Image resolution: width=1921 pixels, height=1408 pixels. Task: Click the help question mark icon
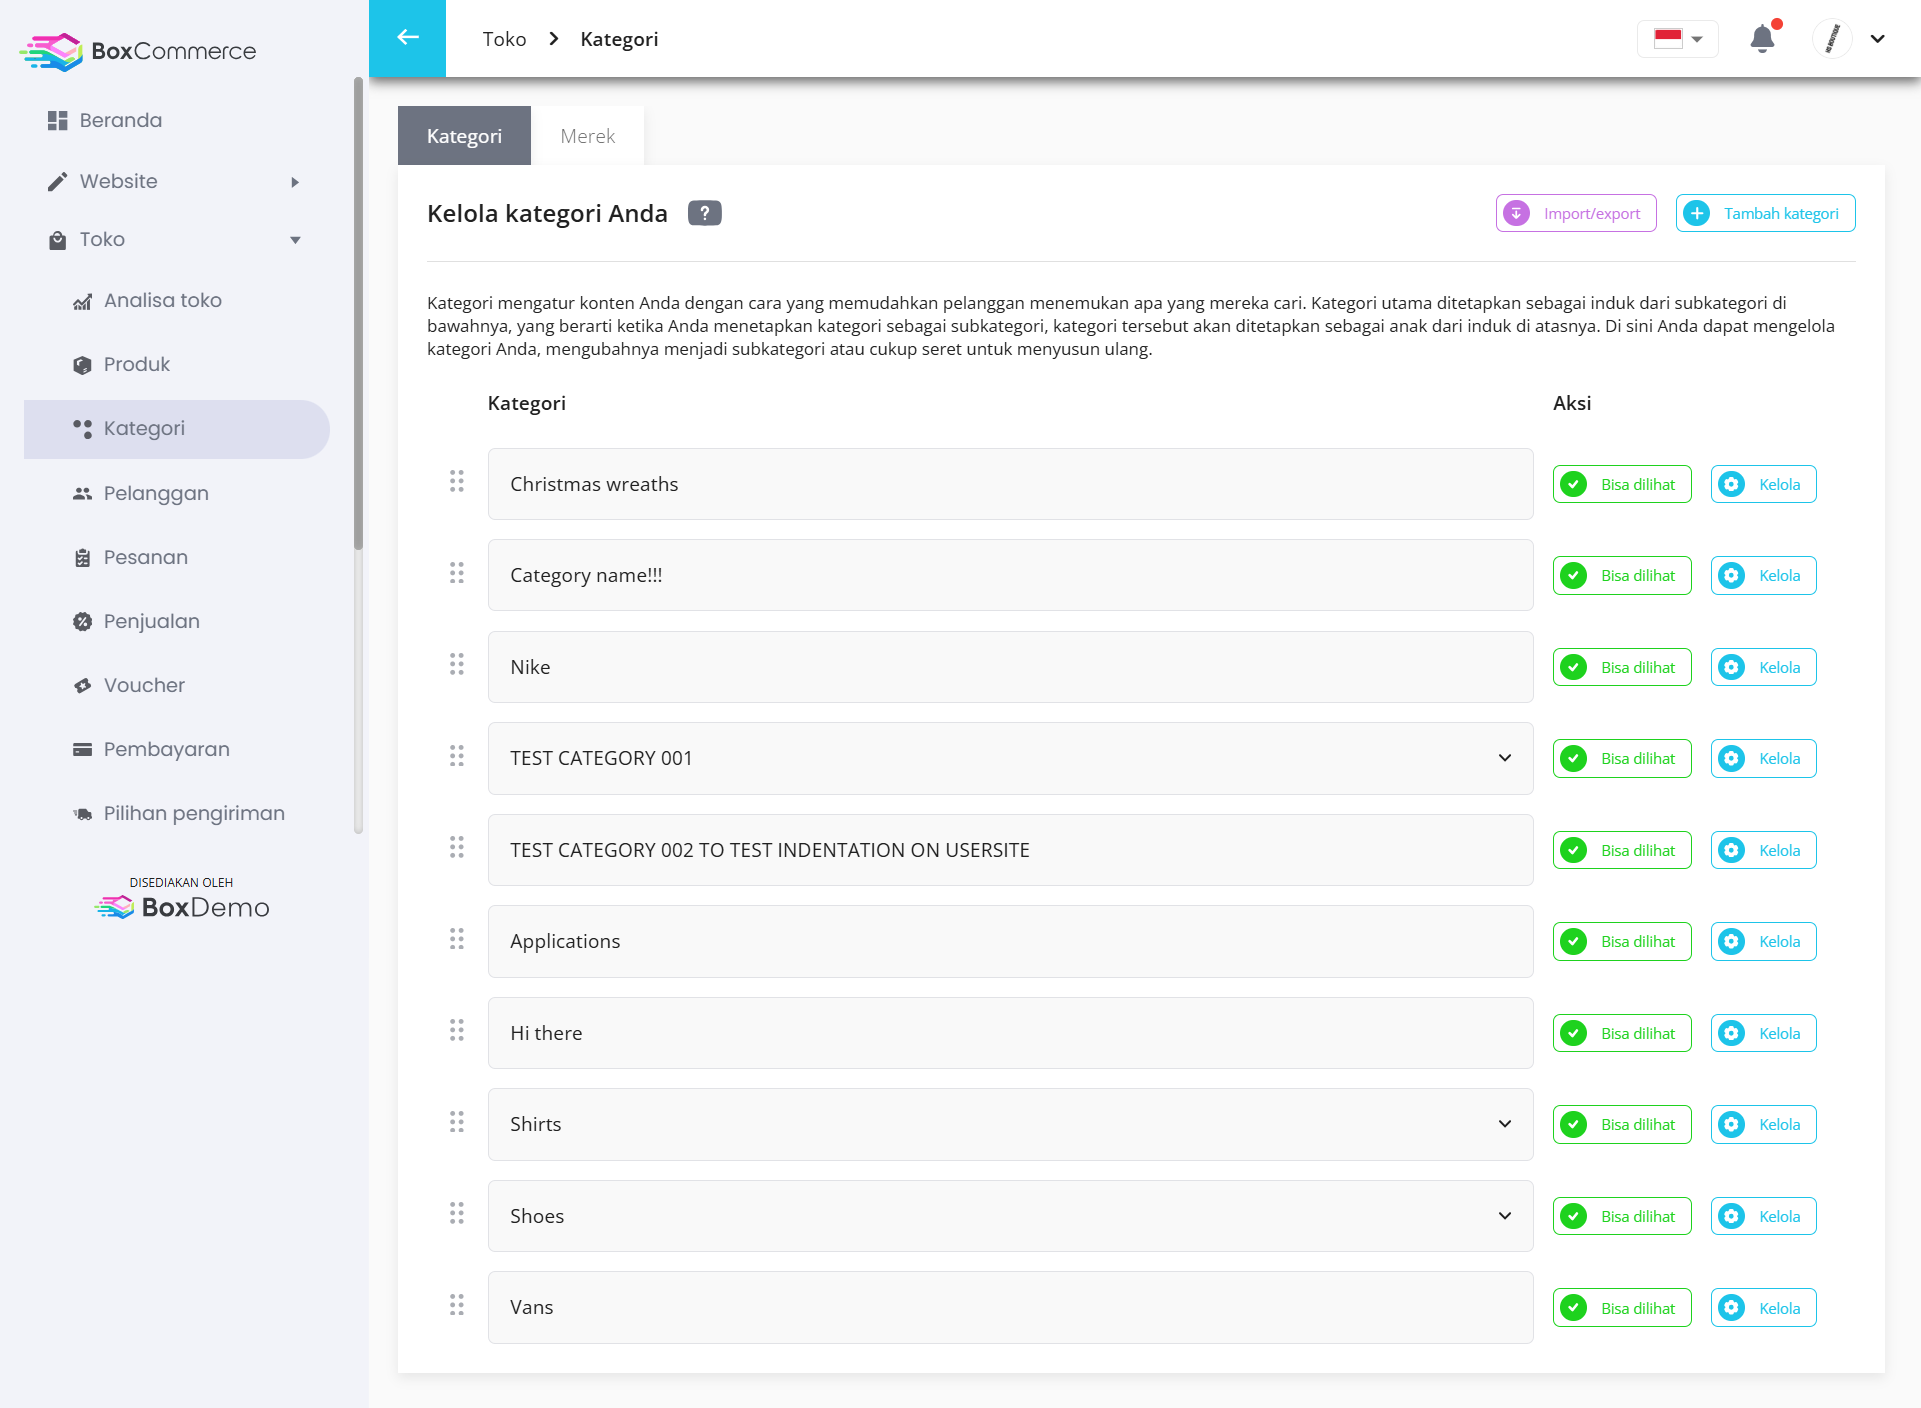coord(704,213)
